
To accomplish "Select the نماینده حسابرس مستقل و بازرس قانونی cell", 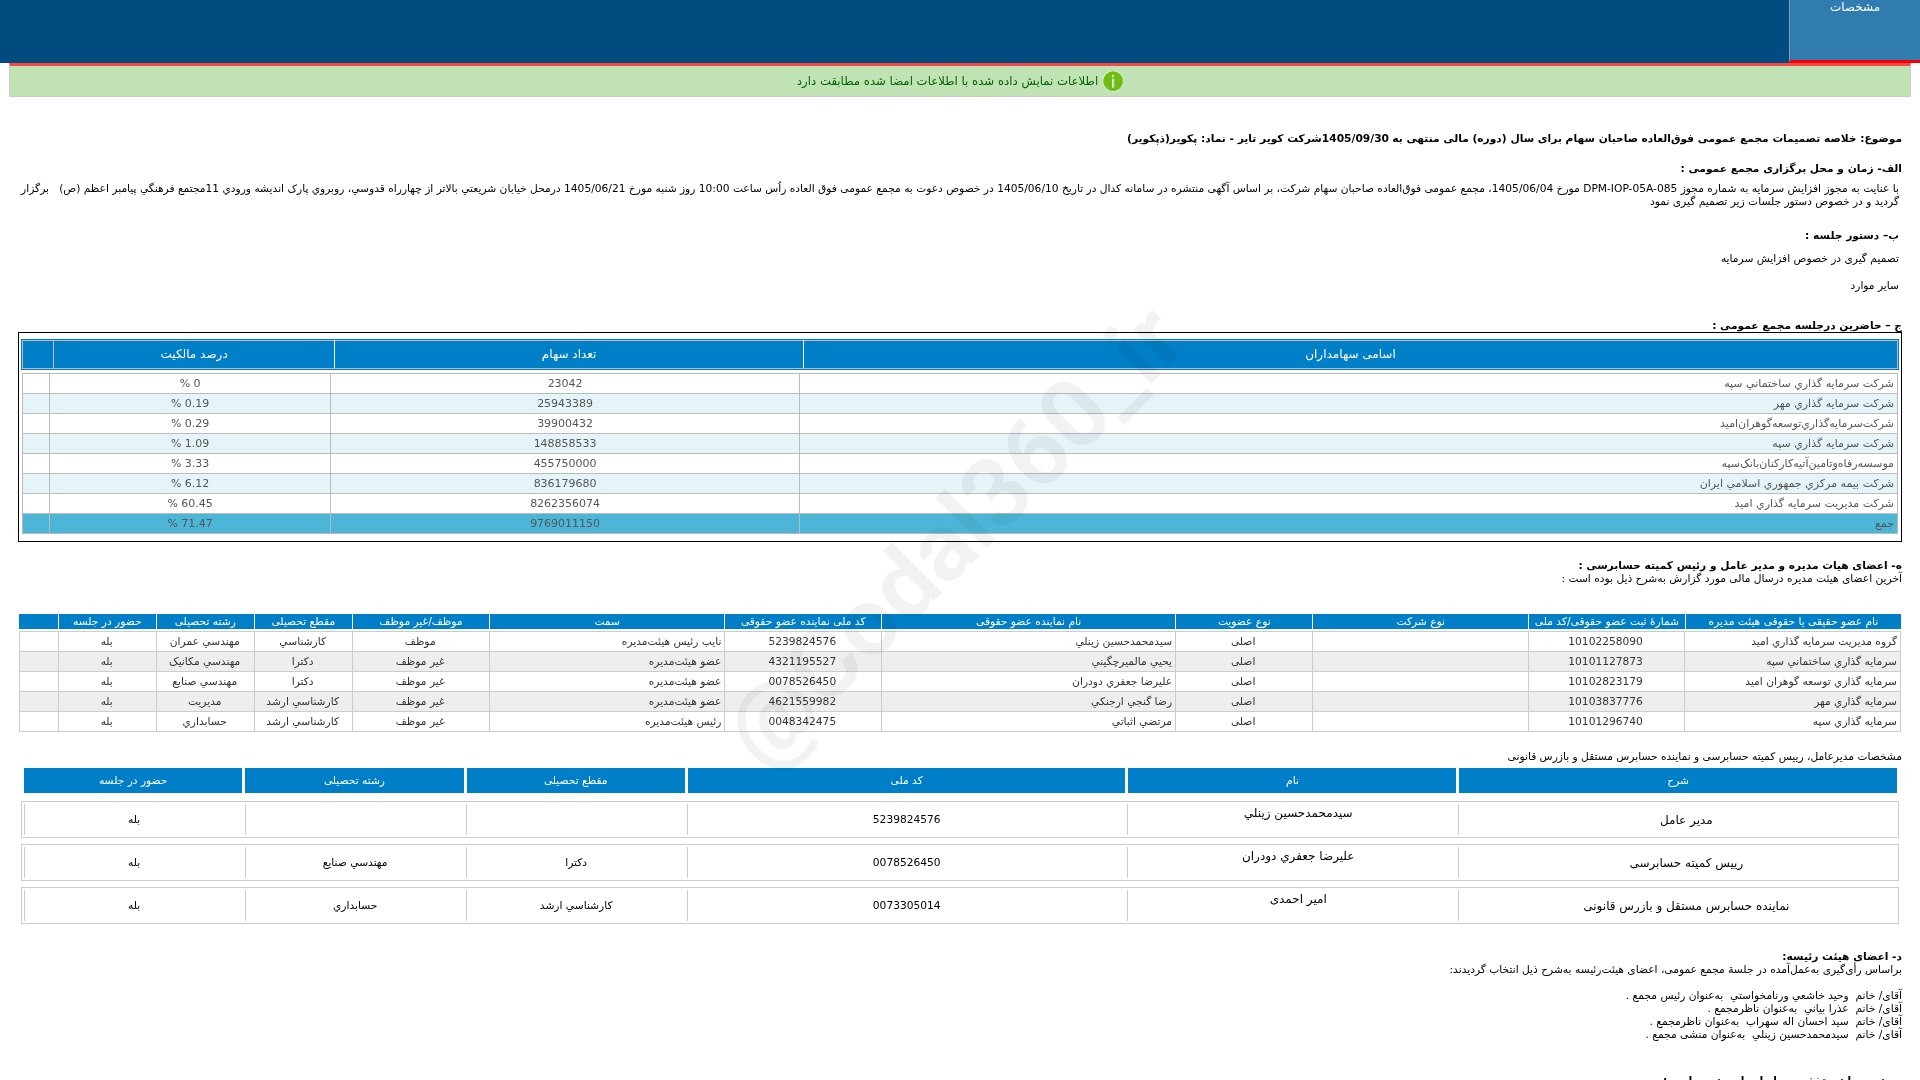I will [x=1677, y=906].
